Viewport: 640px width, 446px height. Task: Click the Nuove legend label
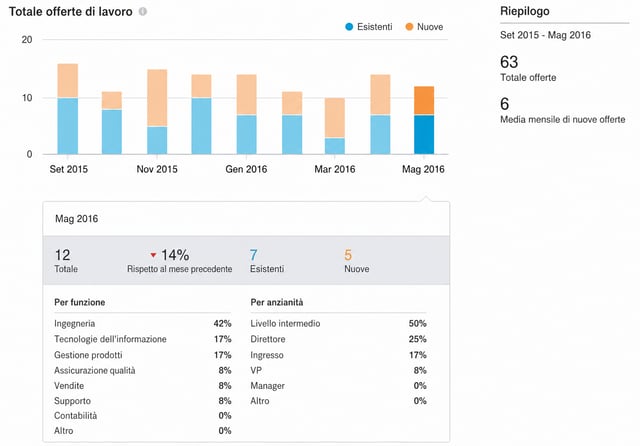pos(430,27)
